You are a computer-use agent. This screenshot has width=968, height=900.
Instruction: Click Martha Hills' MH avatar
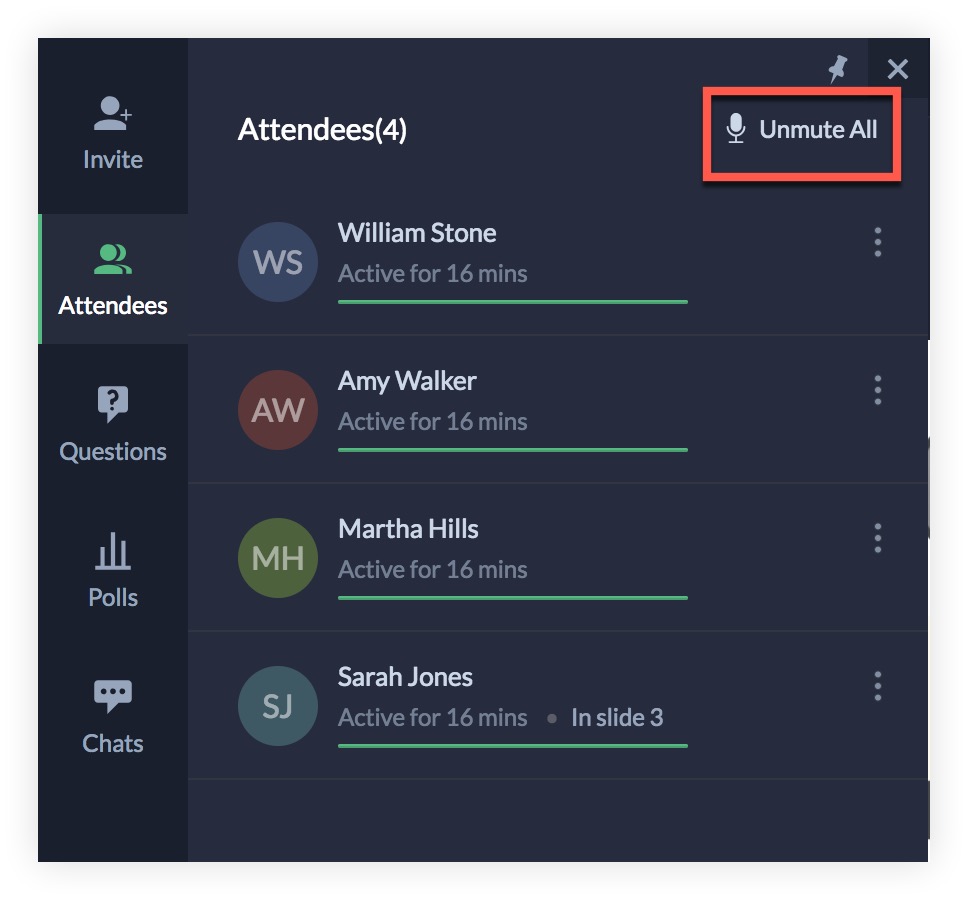[278, 557]
